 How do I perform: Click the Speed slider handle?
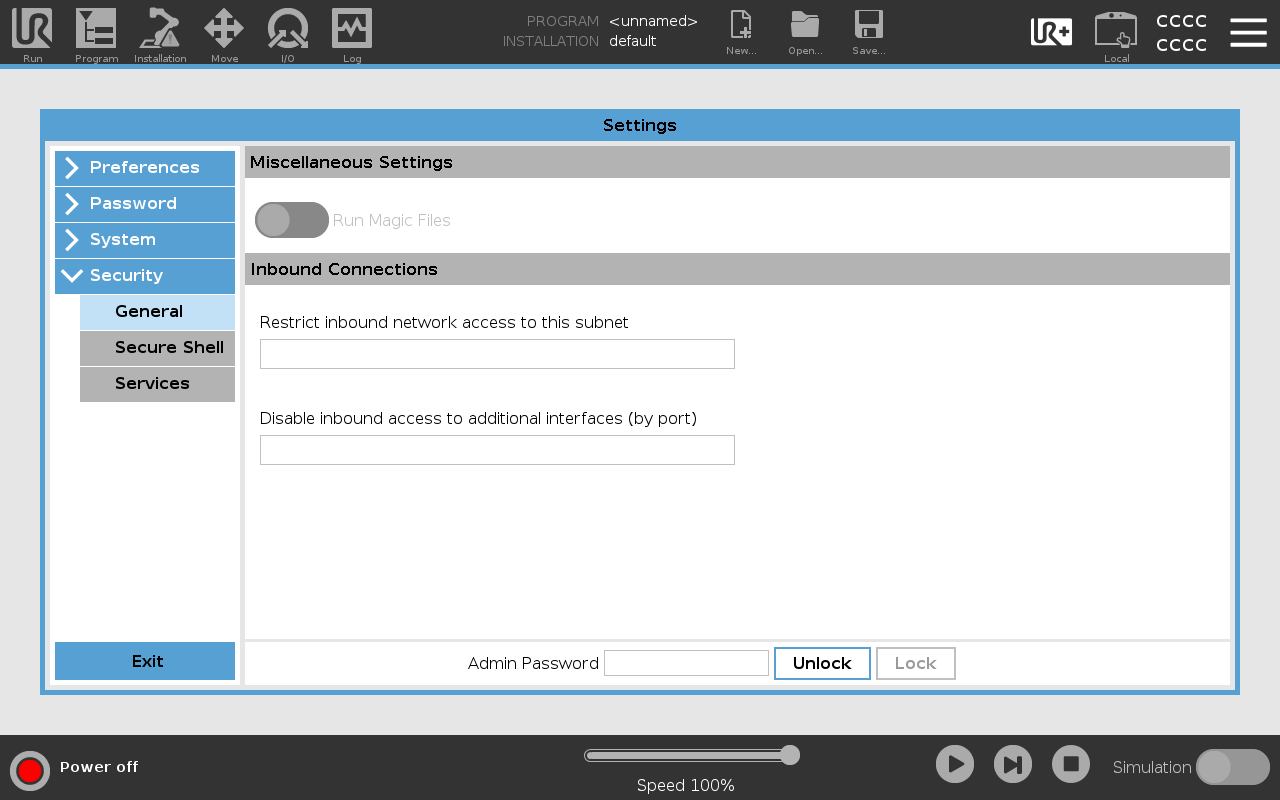(790, 755)
